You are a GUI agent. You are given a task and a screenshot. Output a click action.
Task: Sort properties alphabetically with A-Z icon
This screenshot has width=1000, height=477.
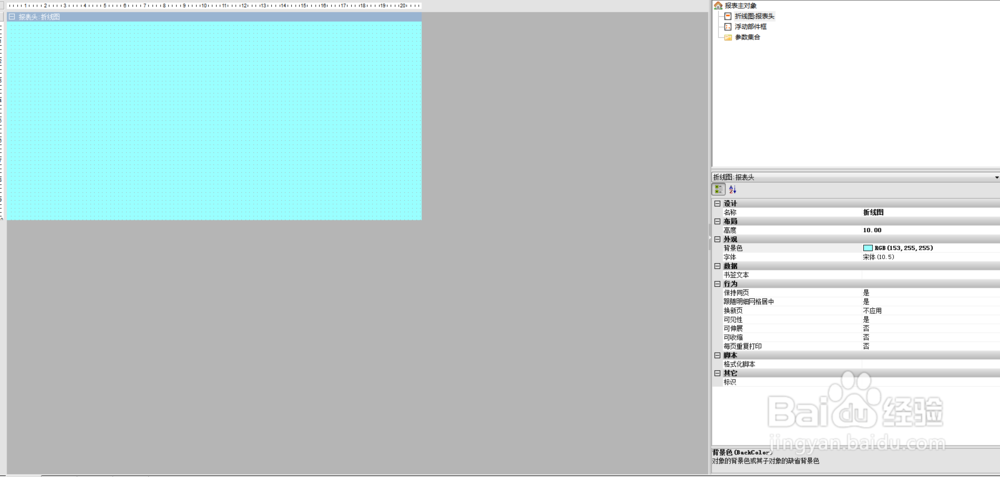[733, 189]
